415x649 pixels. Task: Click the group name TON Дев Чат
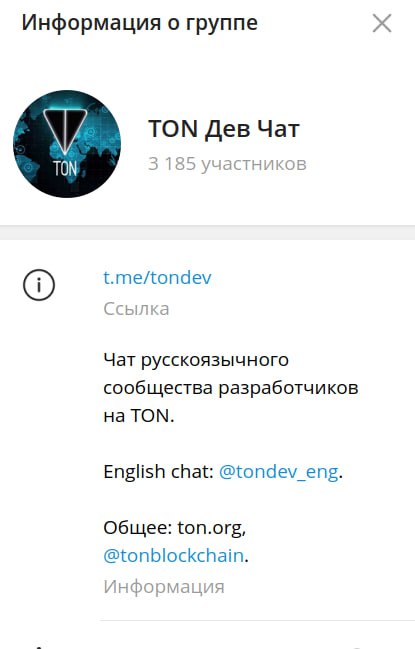[x=223, y=129]
